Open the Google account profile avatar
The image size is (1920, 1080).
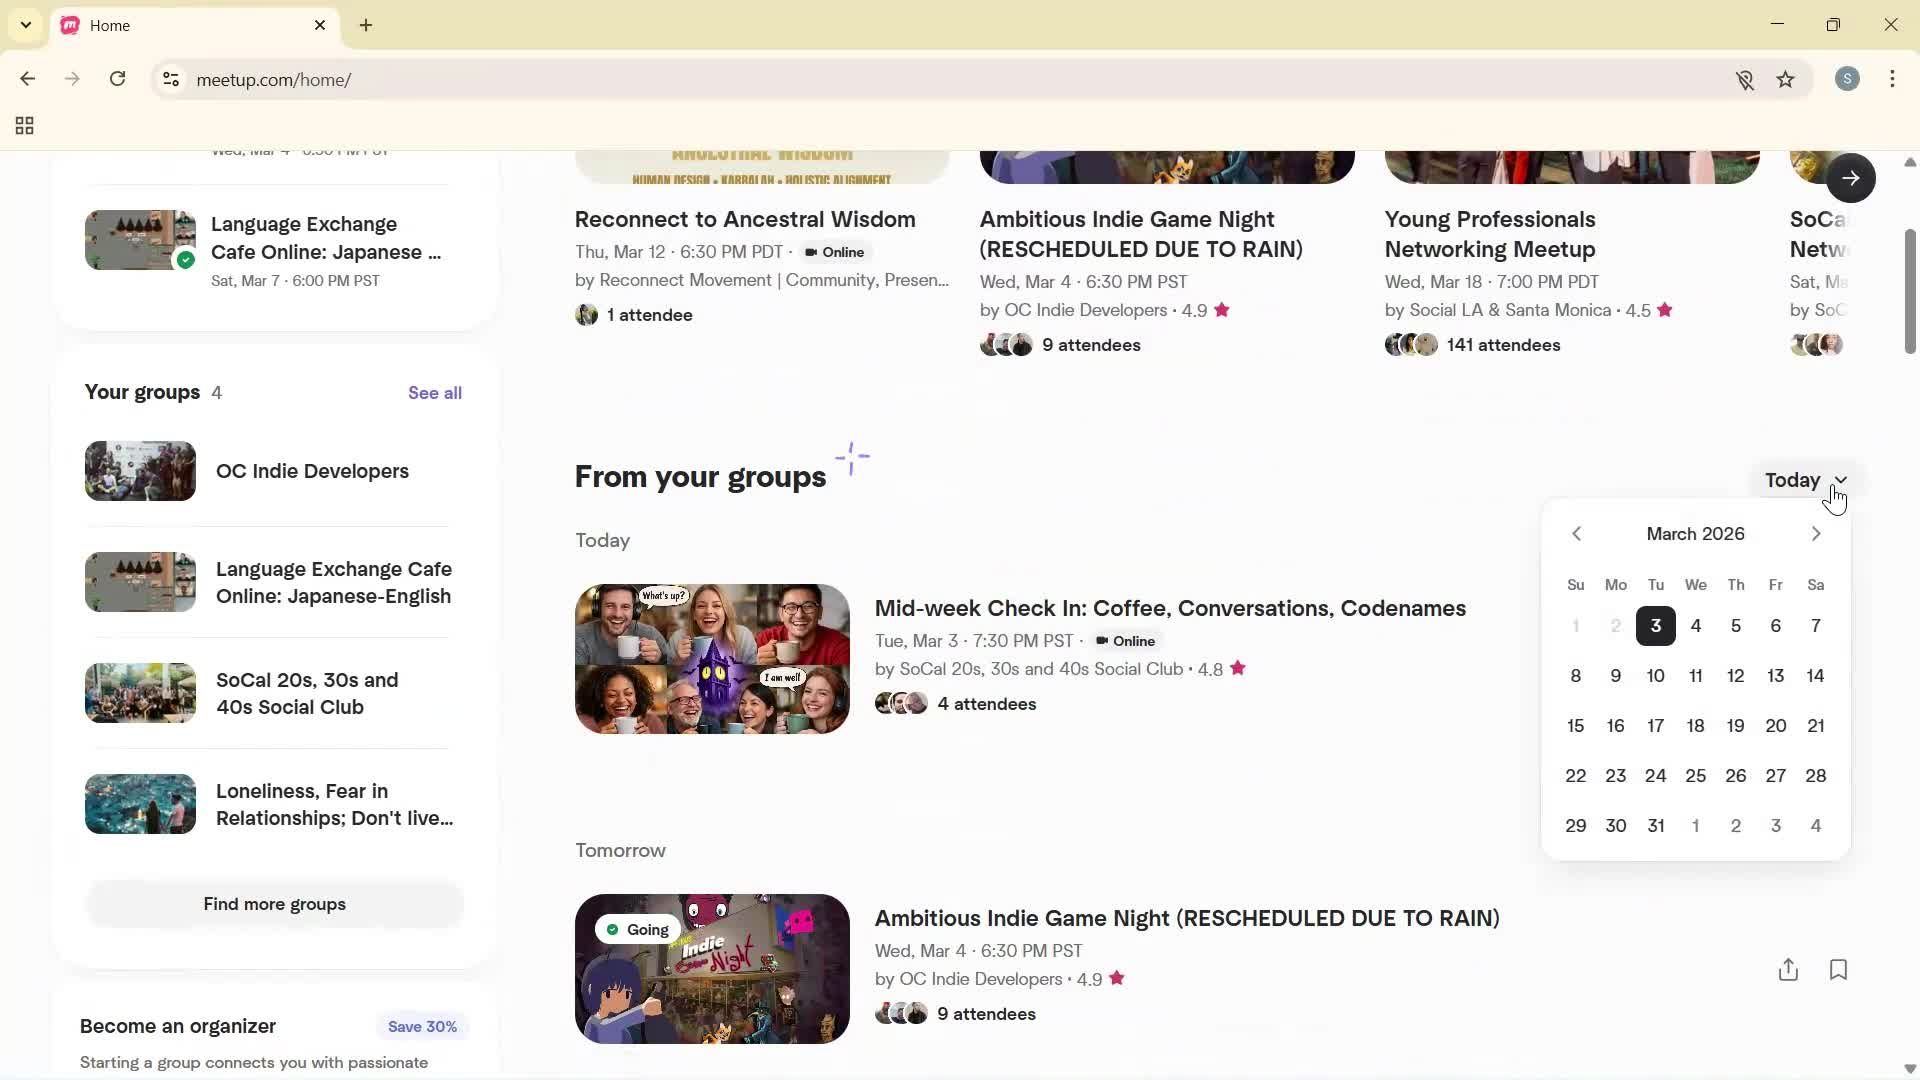point(1847,79)
